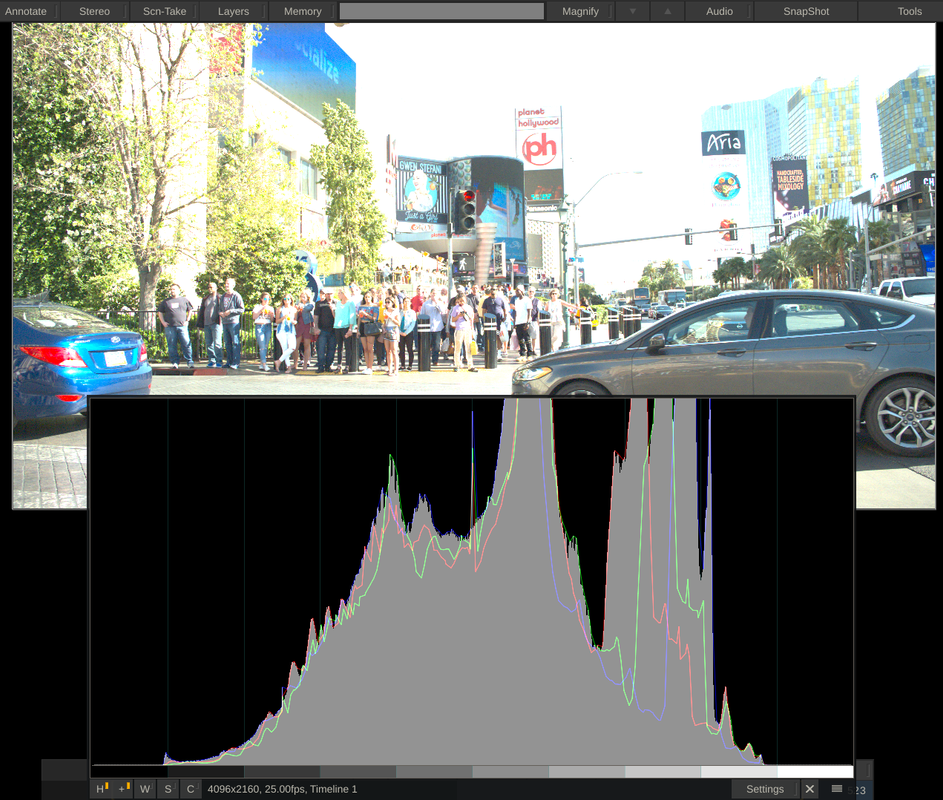Click the grey field in the top toolbar
The image size is (943, 800).
click(x=442, y=11)
